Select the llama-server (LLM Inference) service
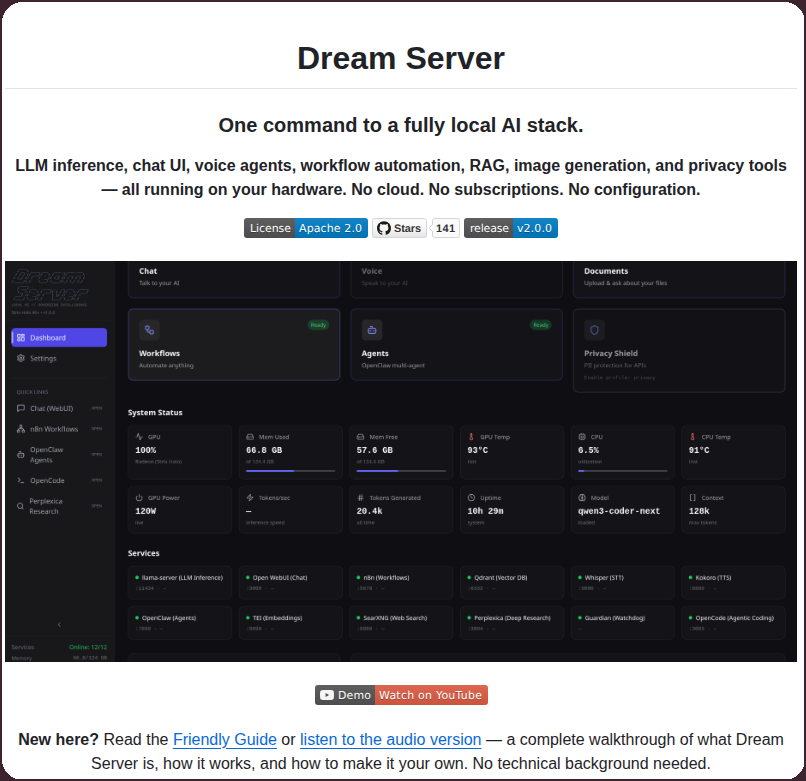Screen dimensions: 806x781 tap(180, 583)
